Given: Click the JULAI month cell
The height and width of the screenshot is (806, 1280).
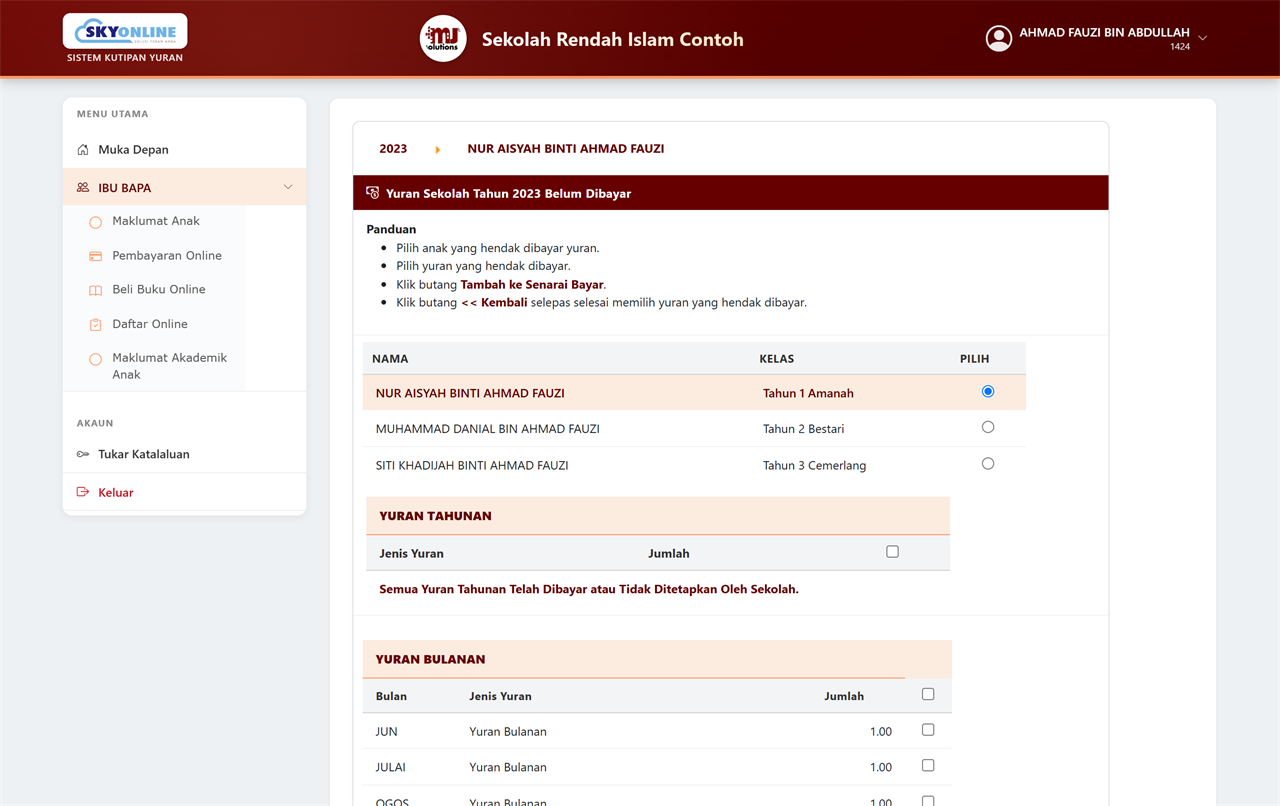Looking at the screenshot, I should tap(391, 767).
